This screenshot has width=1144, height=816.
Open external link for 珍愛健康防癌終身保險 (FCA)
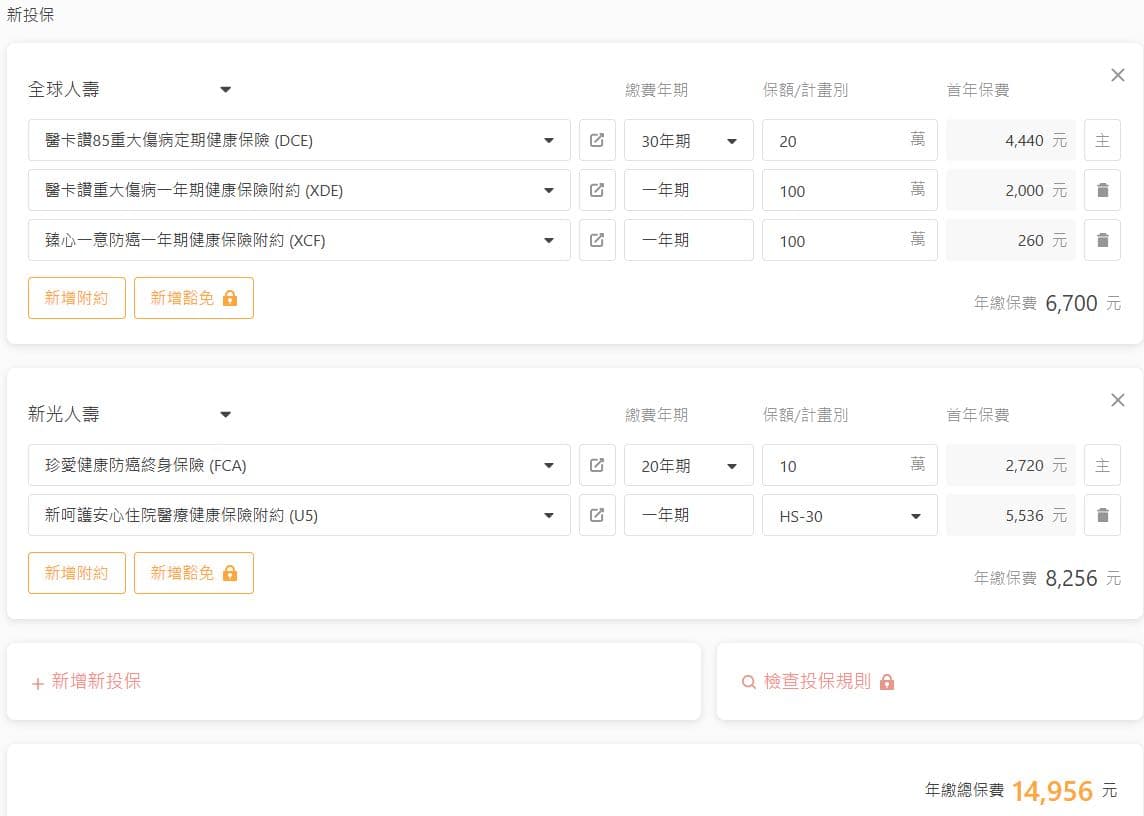click(597, 465)
